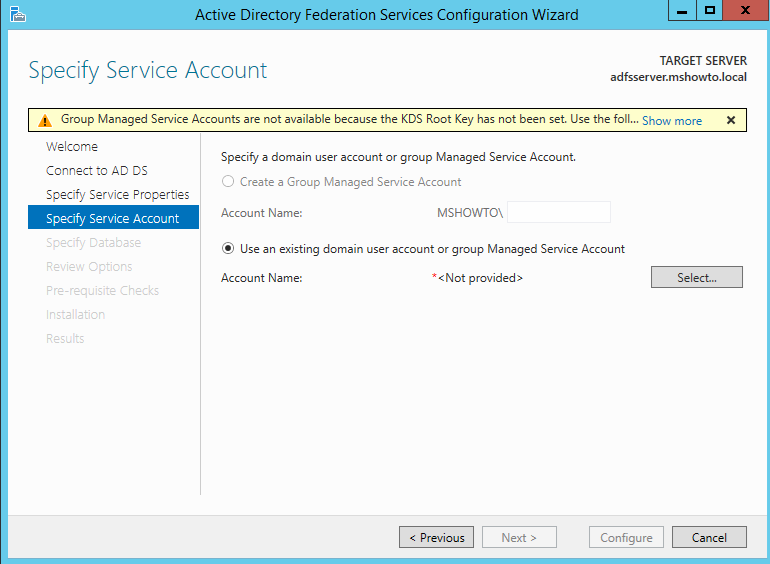Minimize the wizard window
This screenshot has height=564, width=770.
click(x=682, y=11)
